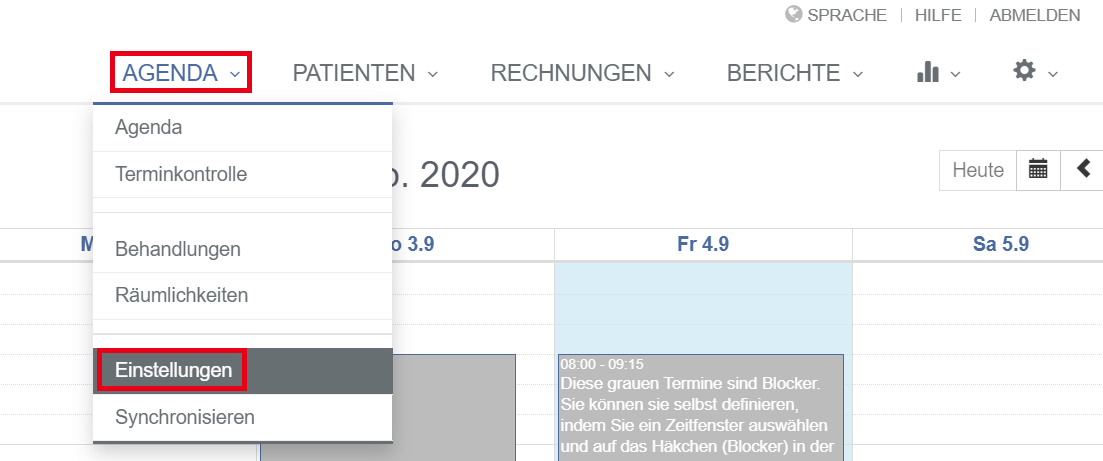Expand the PATIENTEN dropdown chevron

pyautogui.click(x=433, y=73)
